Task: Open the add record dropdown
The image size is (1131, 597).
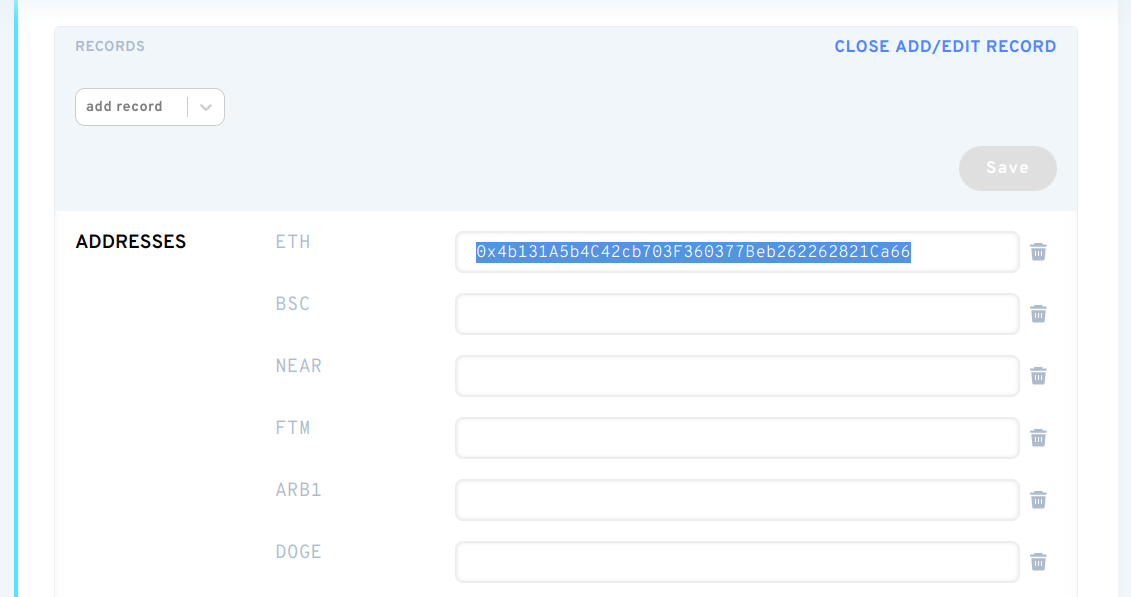Action: [x=130, y=107]
